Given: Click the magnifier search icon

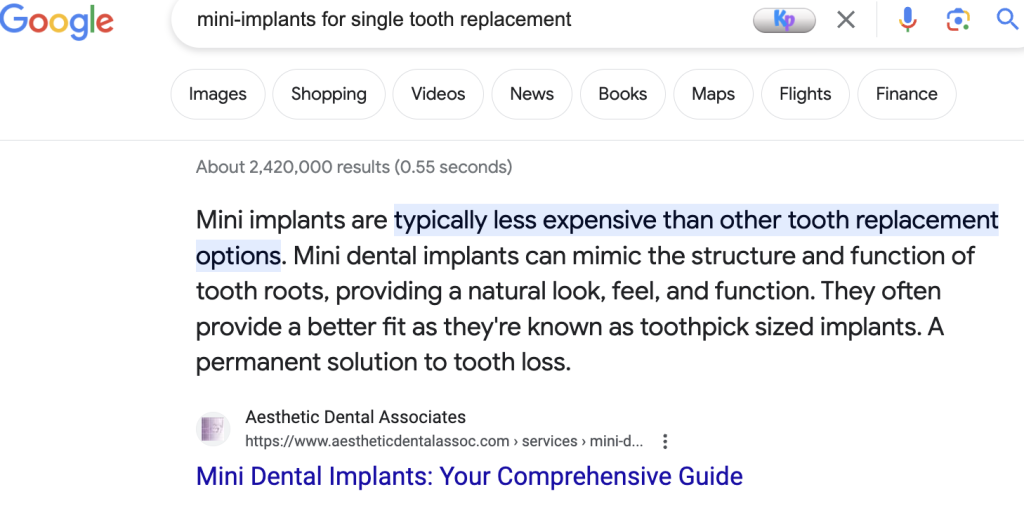Looking at the screenshot, I should pyautogui.click(x=1007, y=20).
